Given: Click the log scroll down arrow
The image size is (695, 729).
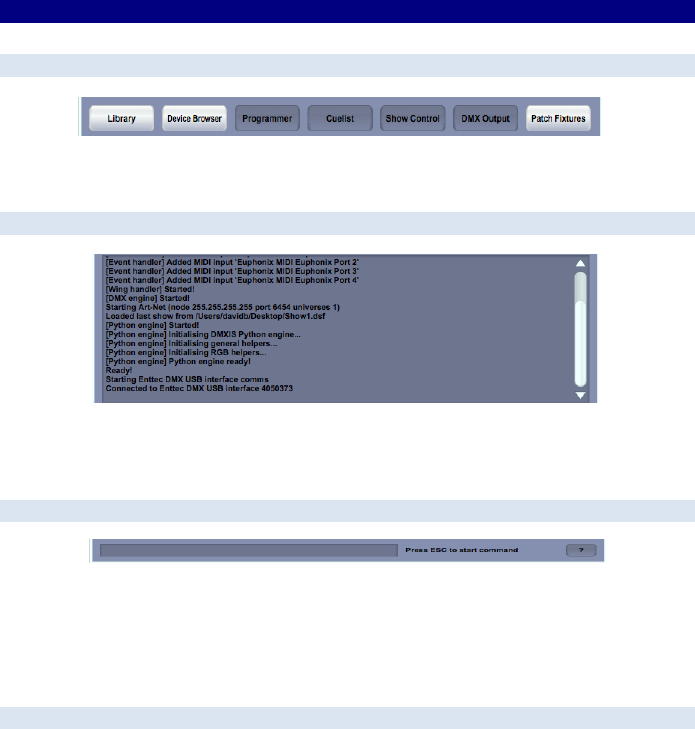Looking at the screenshot, I should coord(580,395).
